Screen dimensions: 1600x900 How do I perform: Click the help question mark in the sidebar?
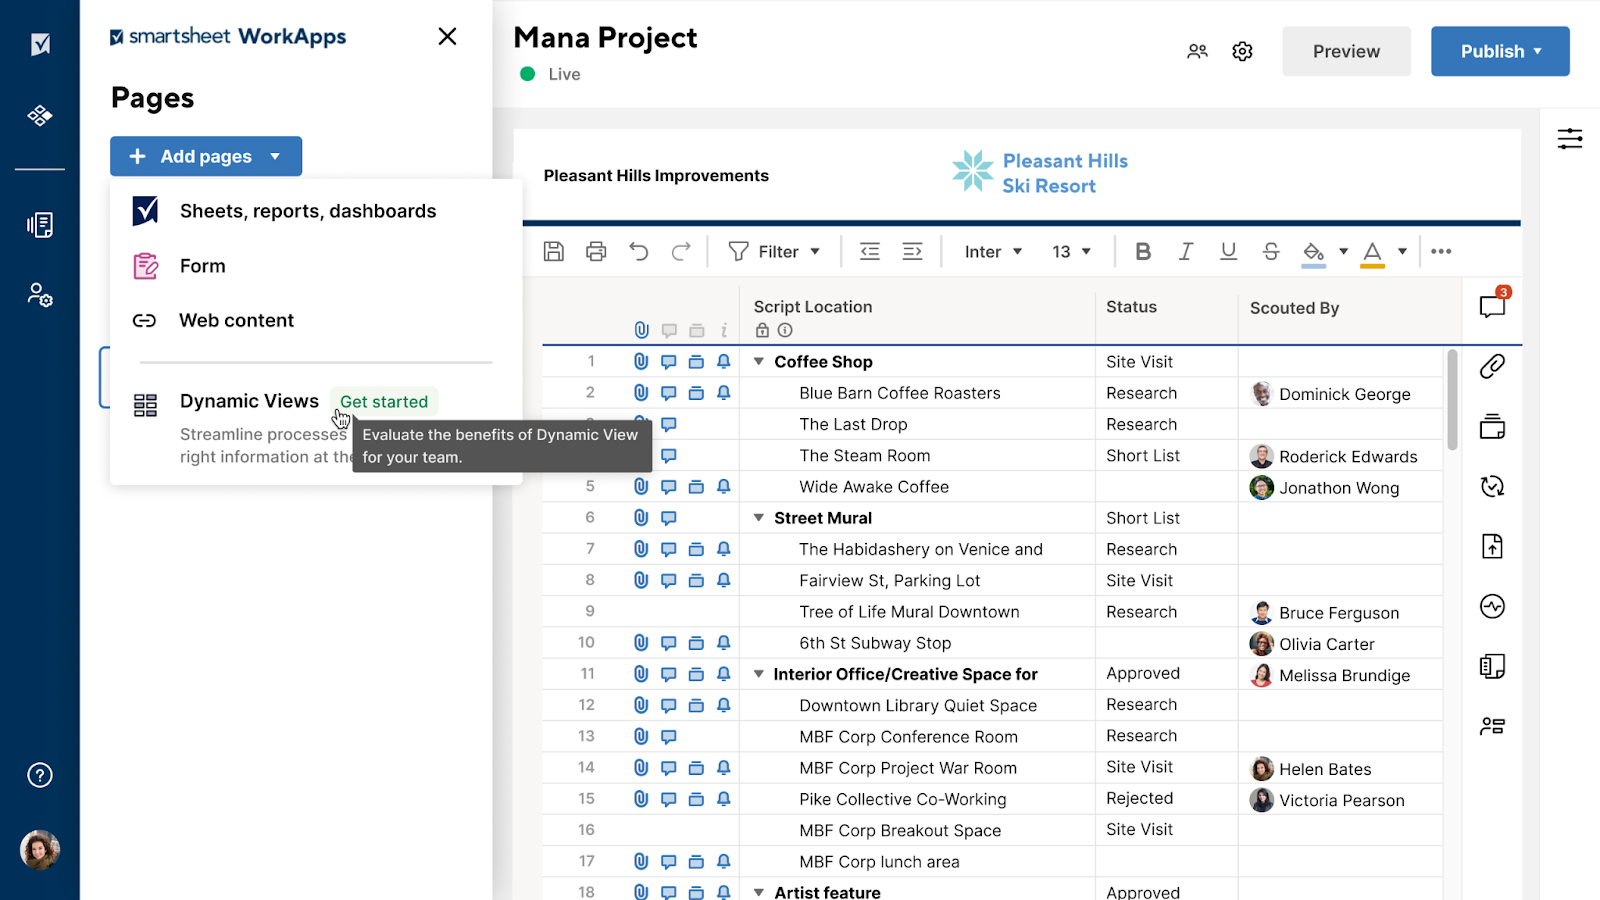click(39, 774)
